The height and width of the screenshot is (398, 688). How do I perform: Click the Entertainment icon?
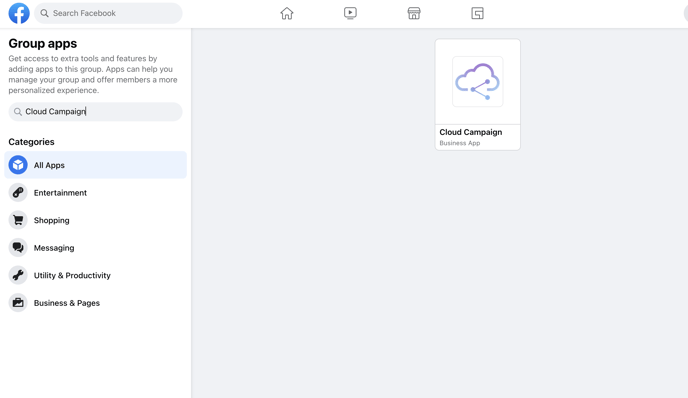point(18,193)
